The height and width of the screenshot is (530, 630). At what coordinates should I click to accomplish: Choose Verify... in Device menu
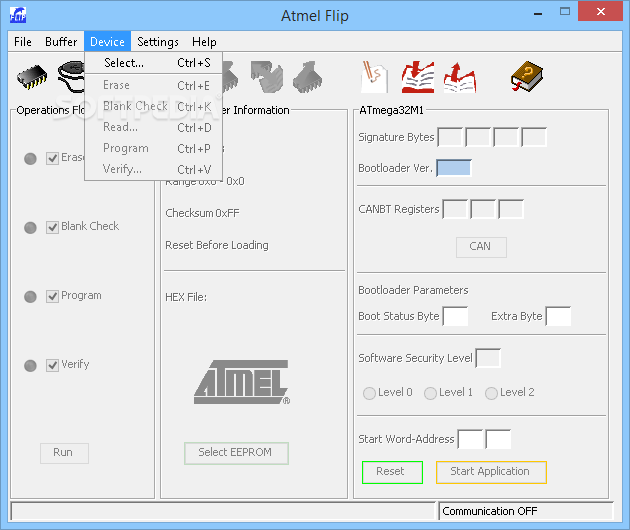[153, 169]
